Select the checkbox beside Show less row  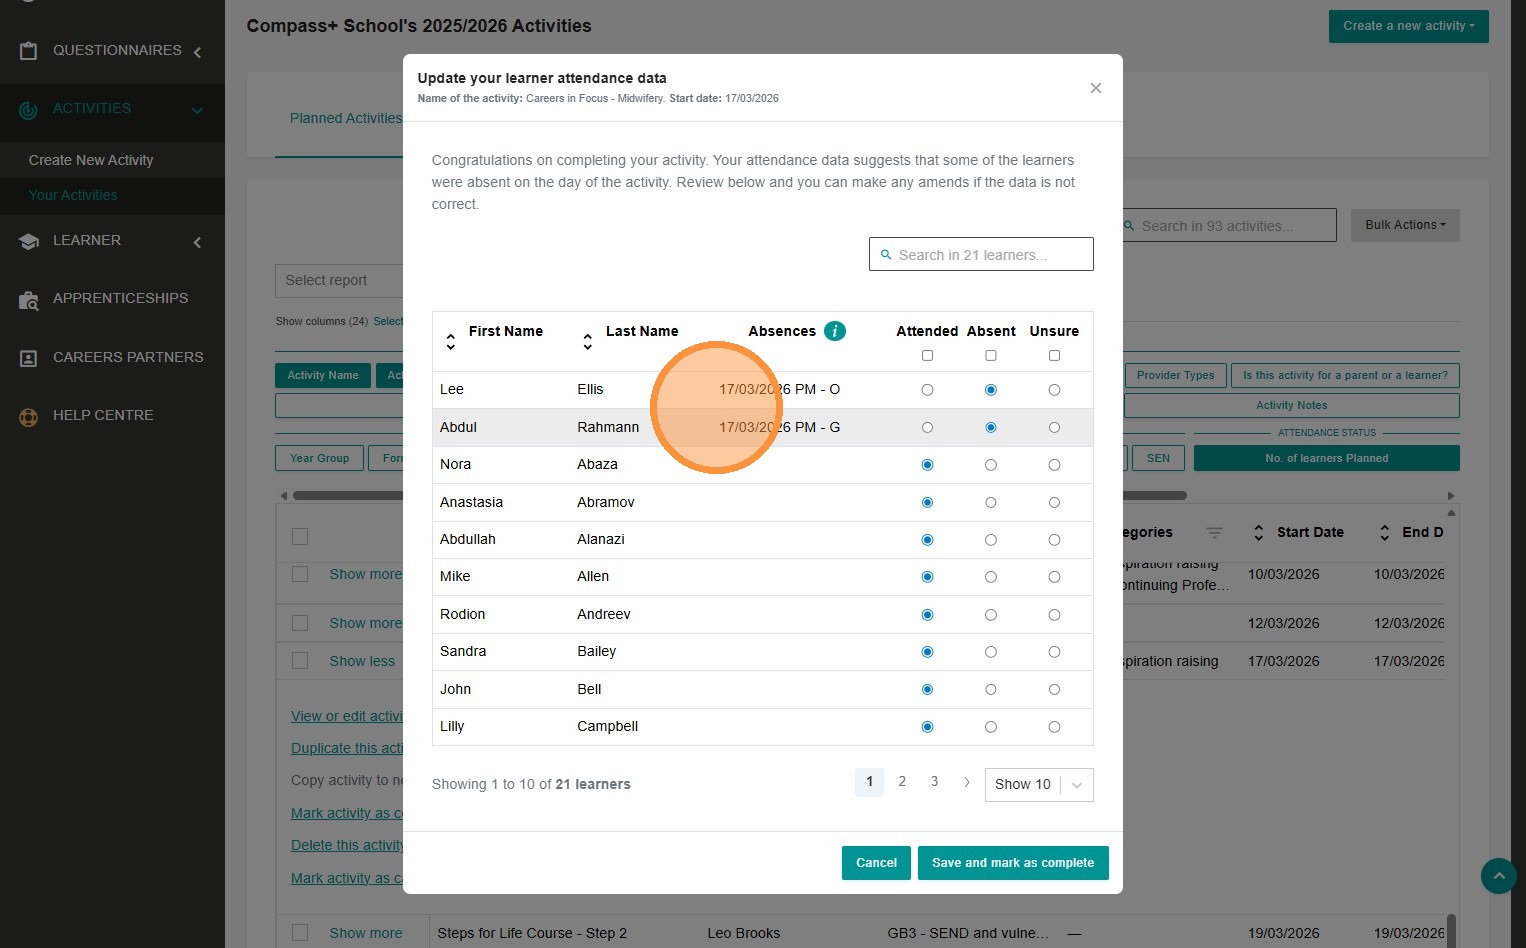300,660
